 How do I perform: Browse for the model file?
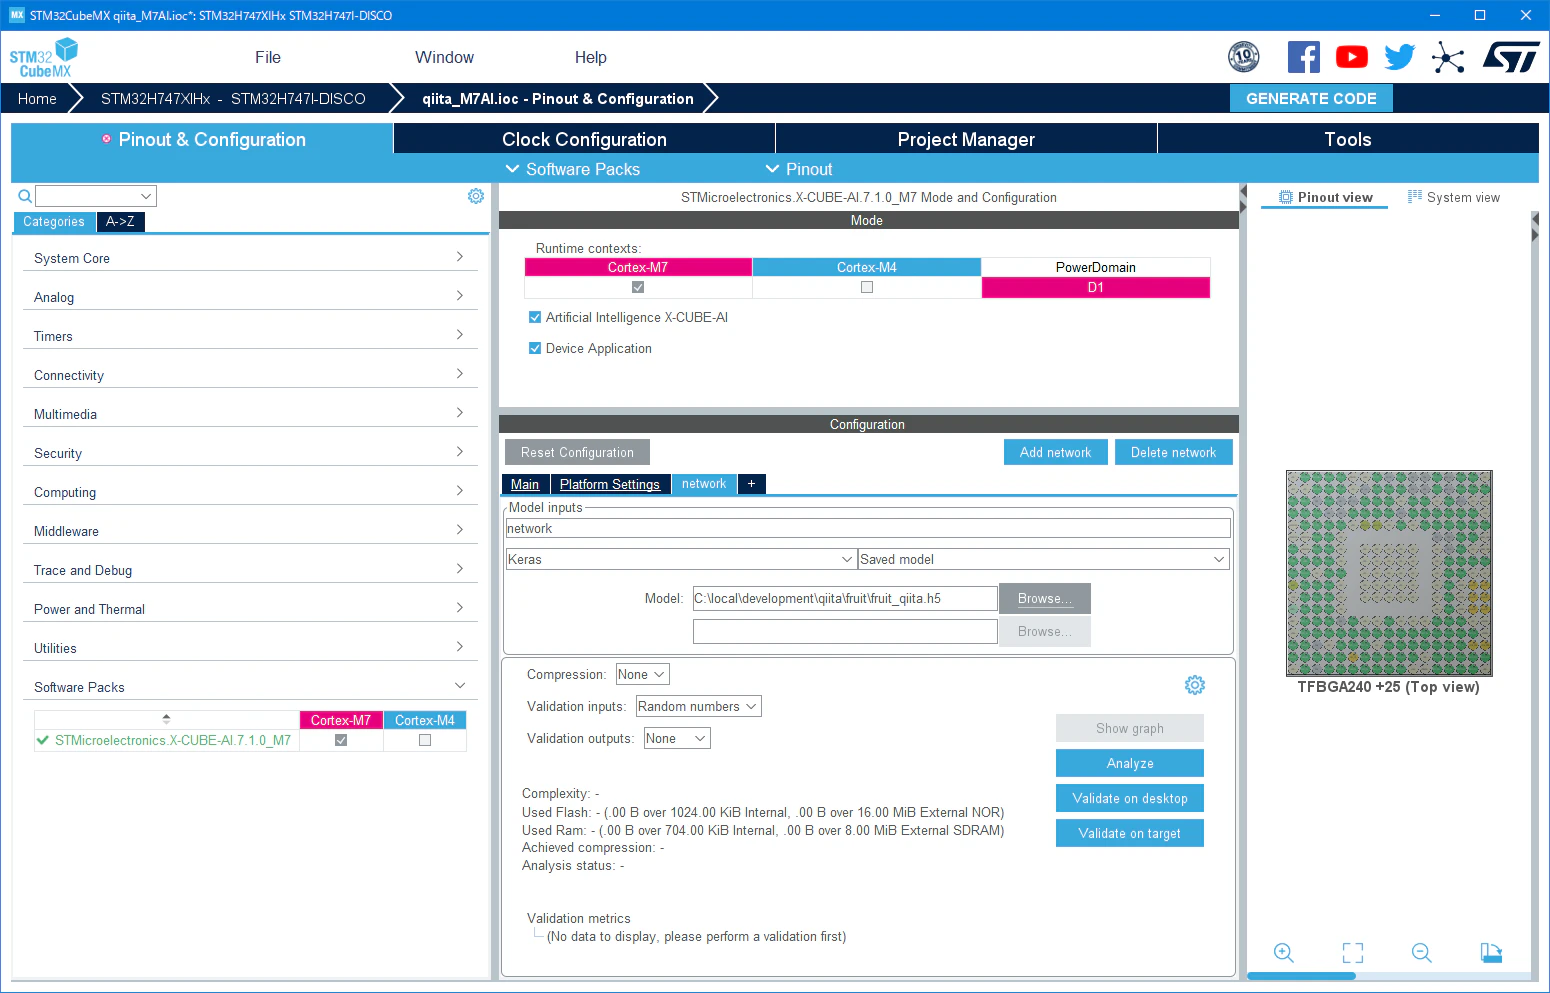[1045, 599]
